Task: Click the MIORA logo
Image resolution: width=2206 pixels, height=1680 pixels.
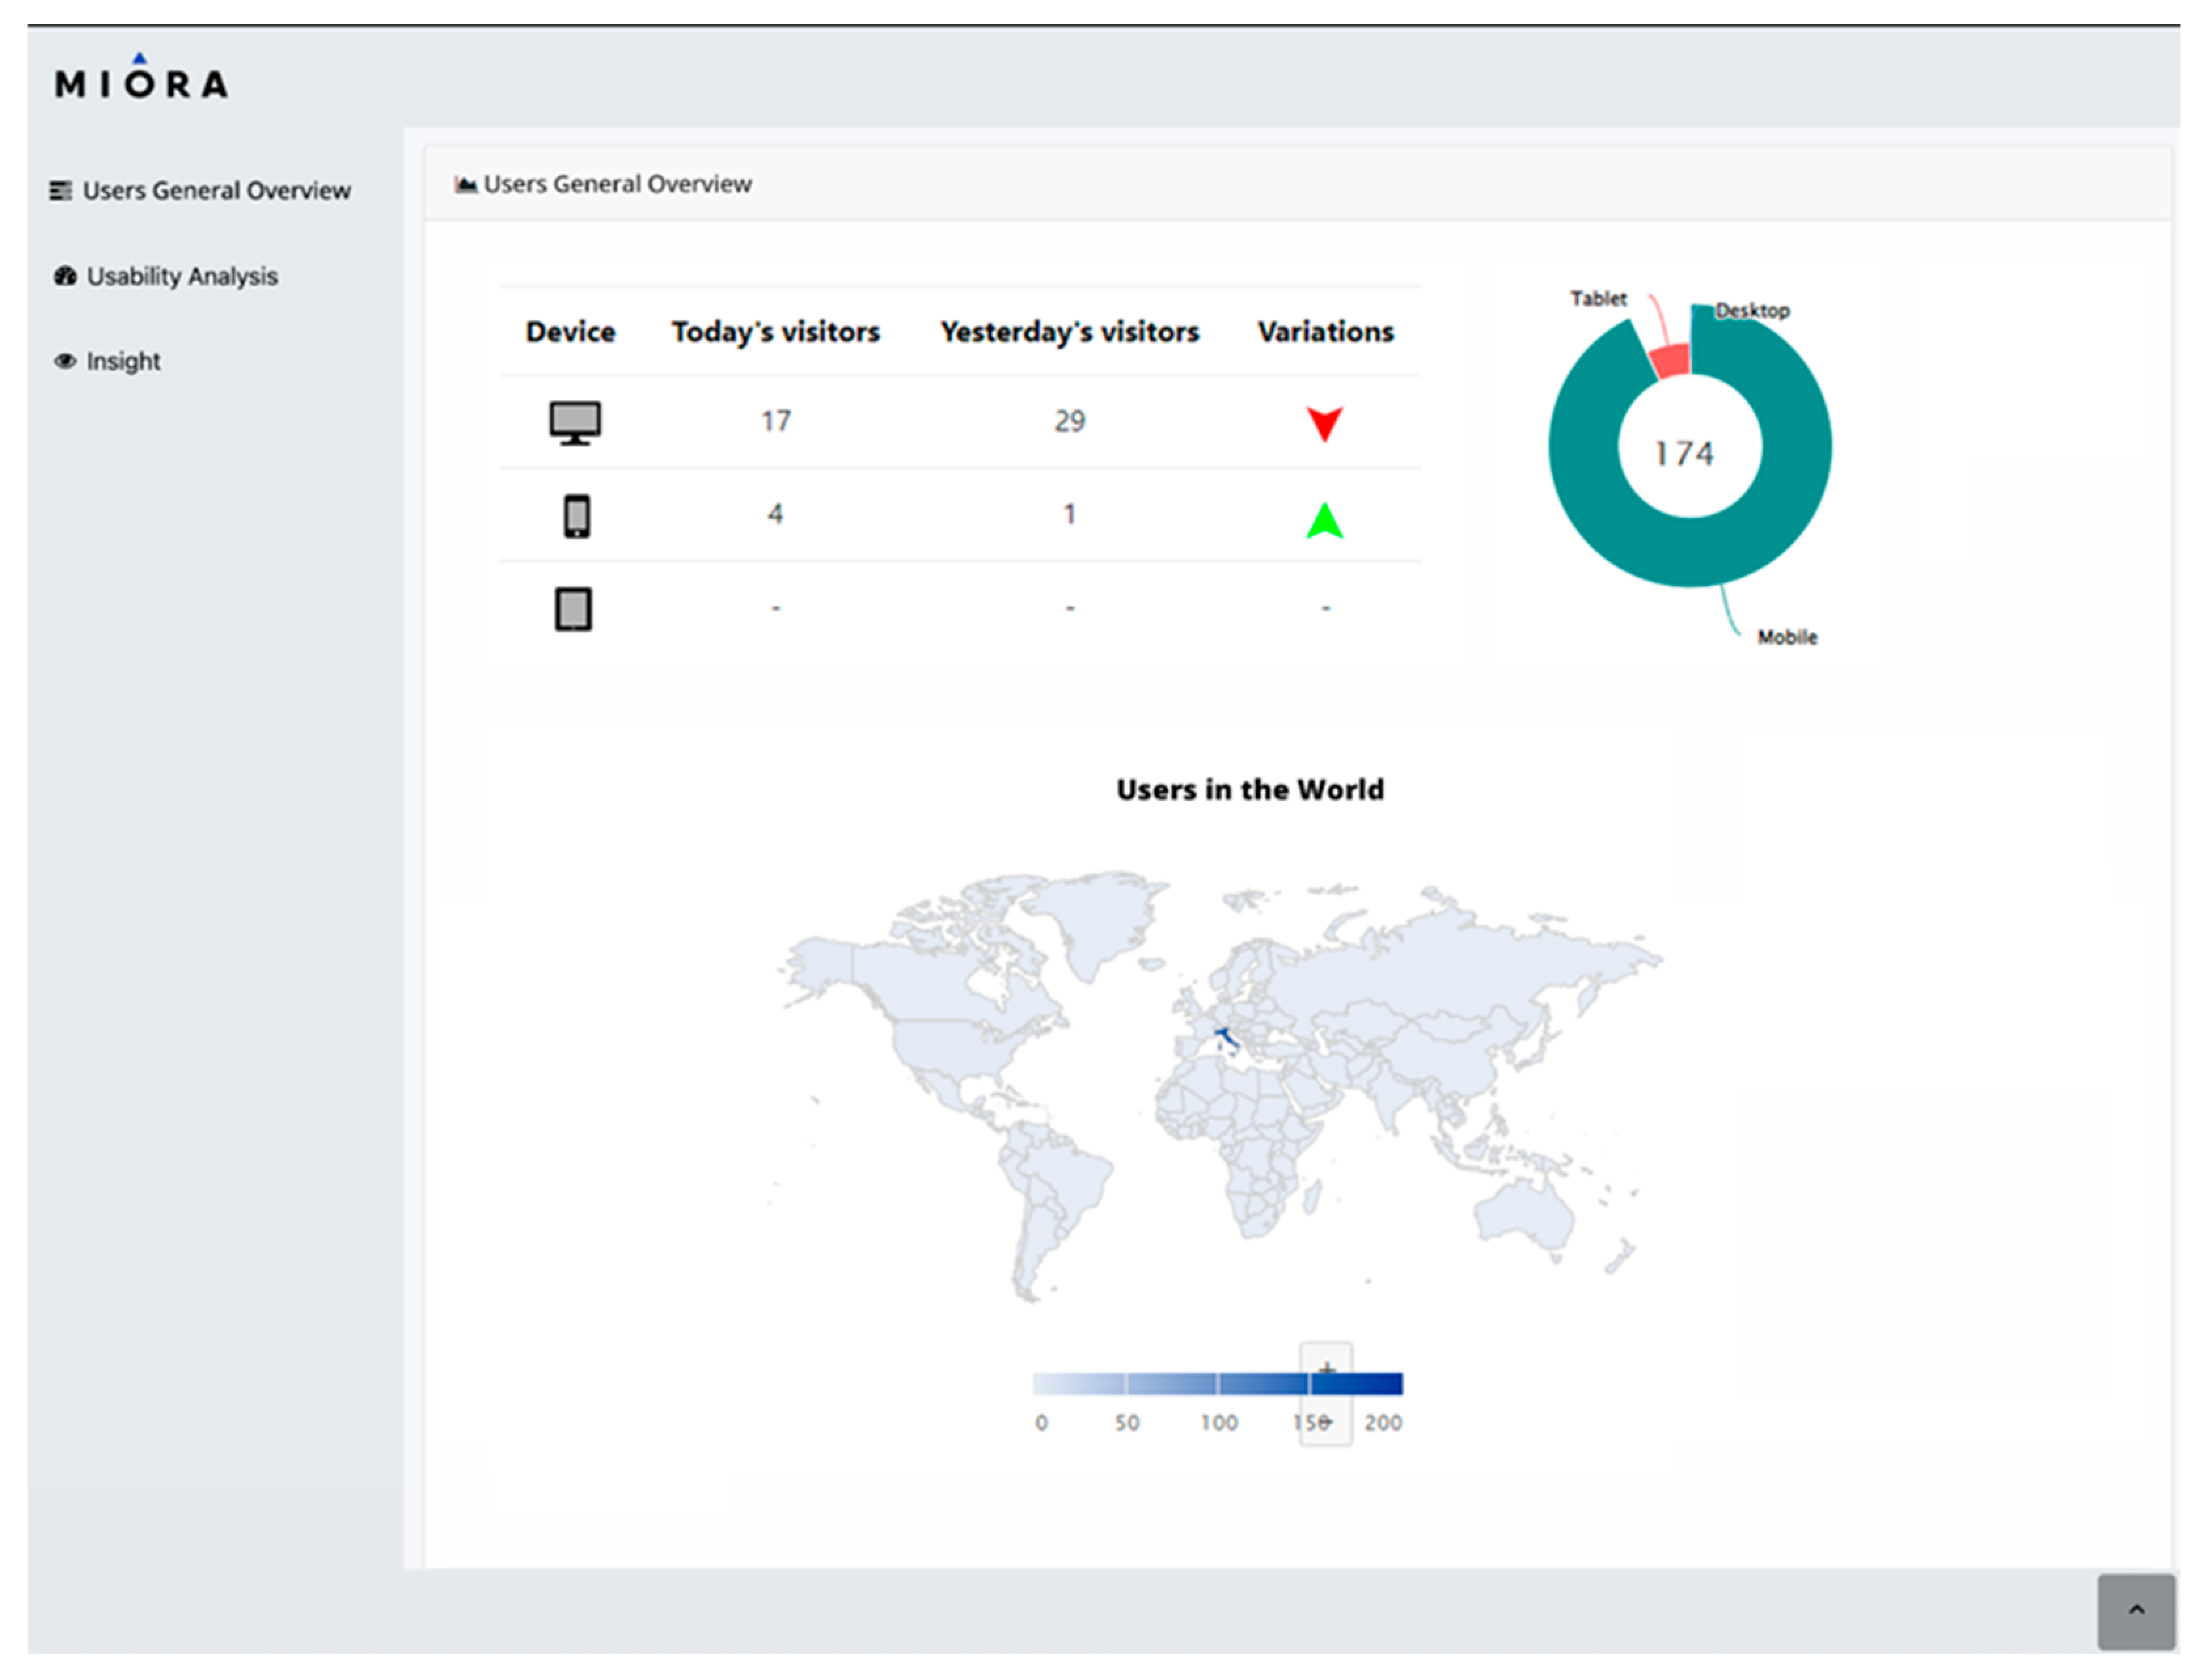Action: pos(141,80)
